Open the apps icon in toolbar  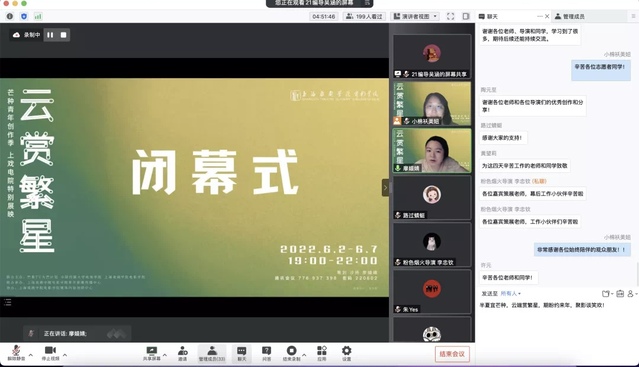[x=322, y=353]
